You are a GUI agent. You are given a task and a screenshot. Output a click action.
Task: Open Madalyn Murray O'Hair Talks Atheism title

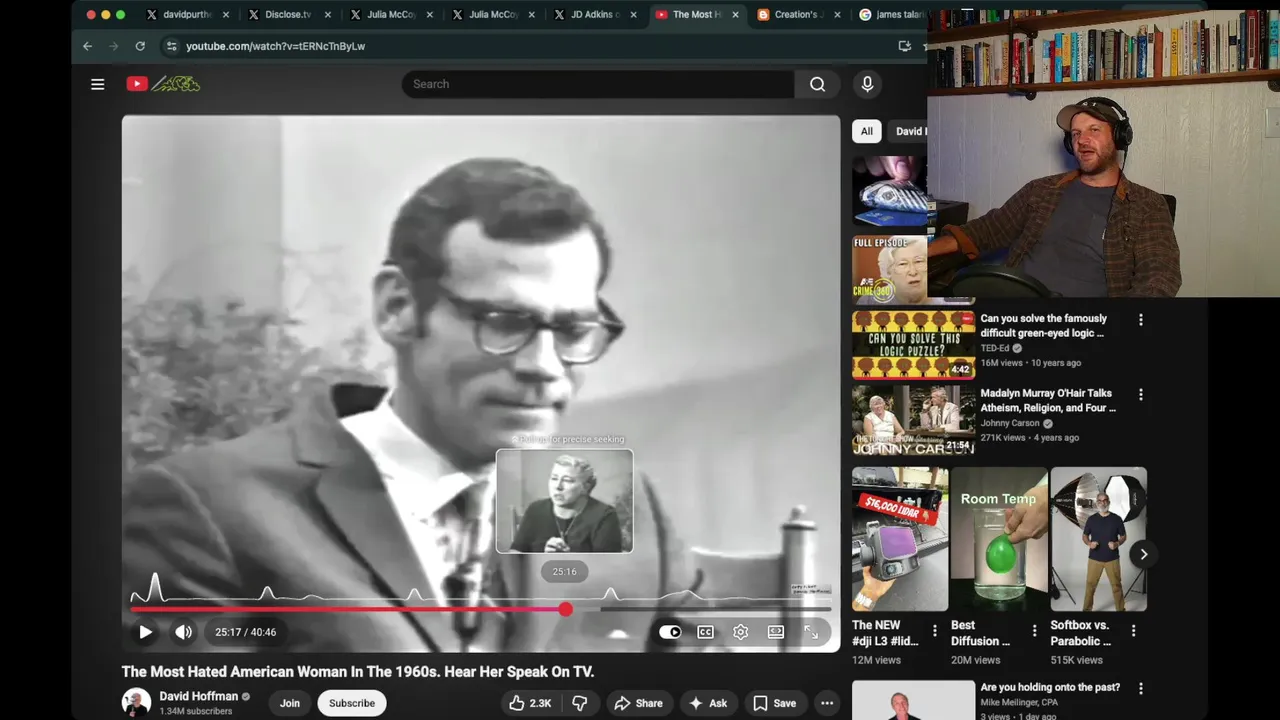click(x=1047, y=401)
